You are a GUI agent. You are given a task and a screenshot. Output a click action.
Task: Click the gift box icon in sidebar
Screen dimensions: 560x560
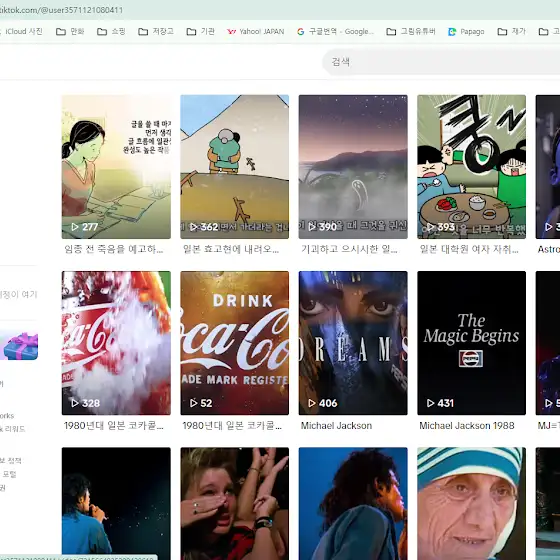click(x=20, y=346)
